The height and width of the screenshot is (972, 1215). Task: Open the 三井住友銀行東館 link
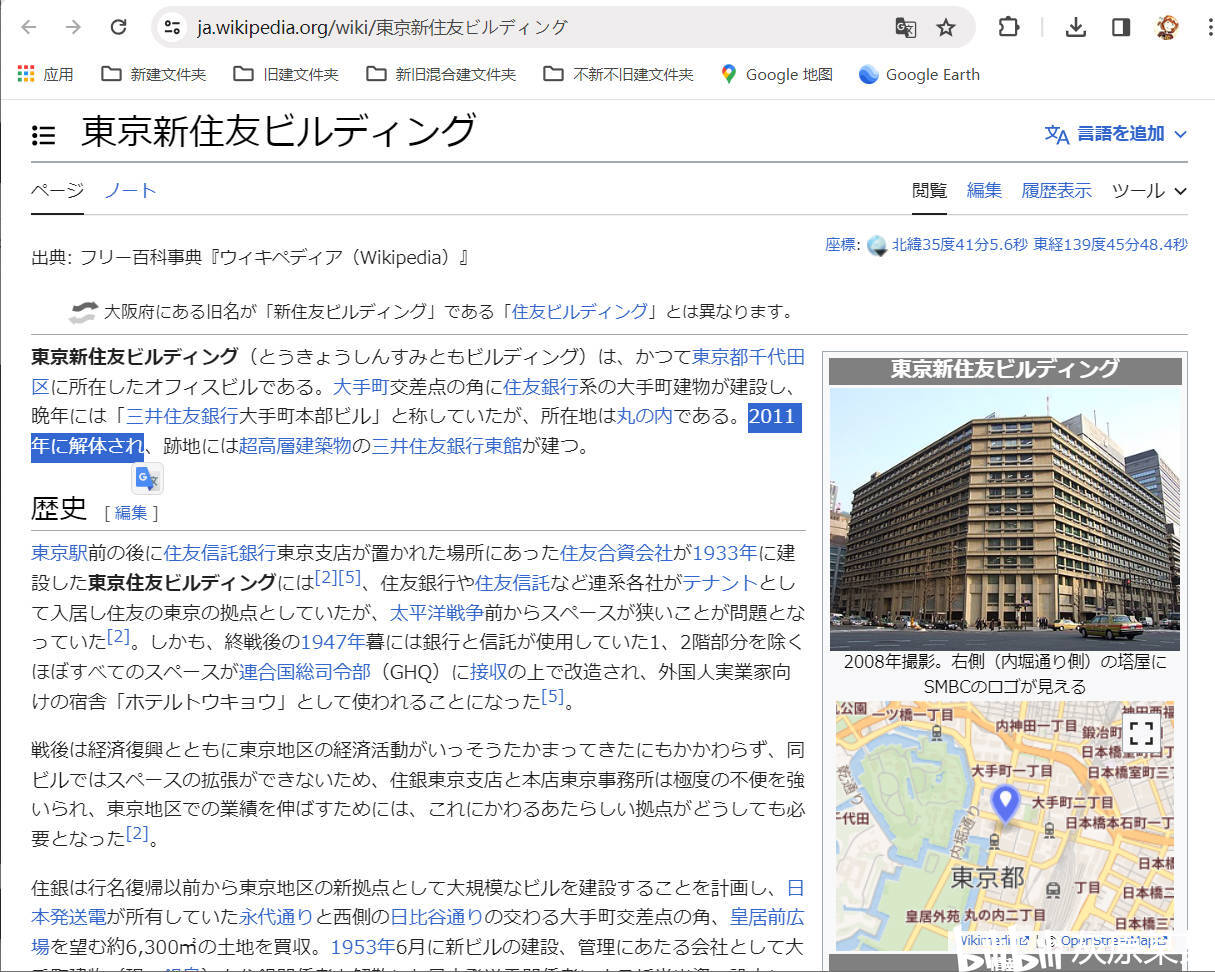pos(447,446)
